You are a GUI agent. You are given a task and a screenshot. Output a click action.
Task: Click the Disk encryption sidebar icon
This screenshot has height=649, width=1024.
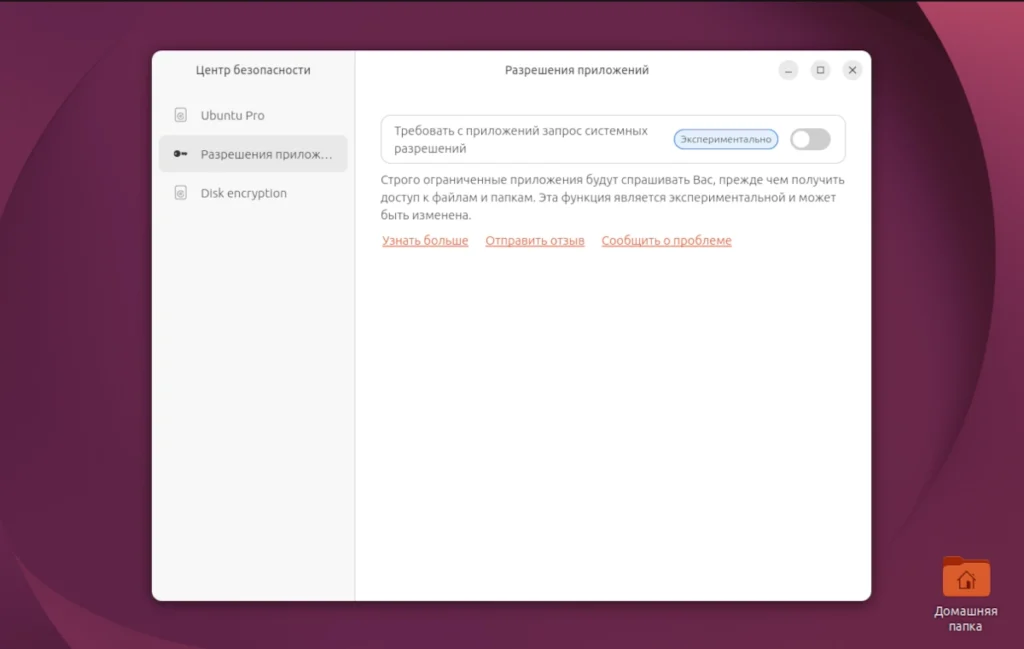click(x=180, y=193)
